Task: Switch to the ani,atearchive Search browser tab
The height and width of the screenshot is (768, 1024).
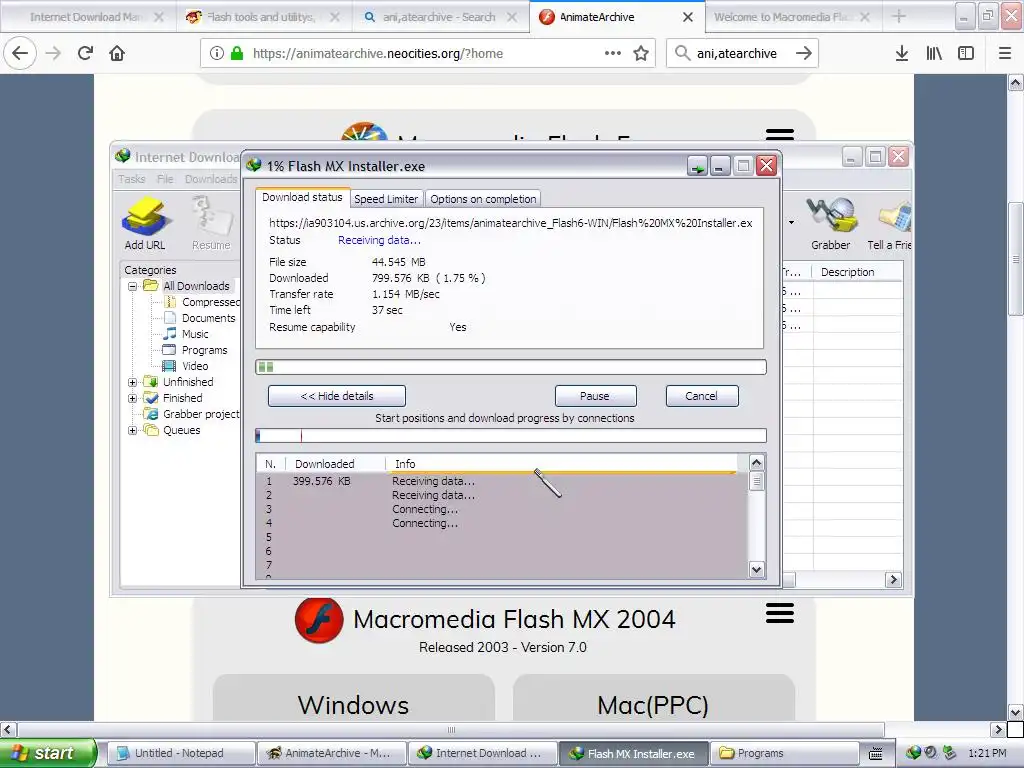Action: pos(439,17)
